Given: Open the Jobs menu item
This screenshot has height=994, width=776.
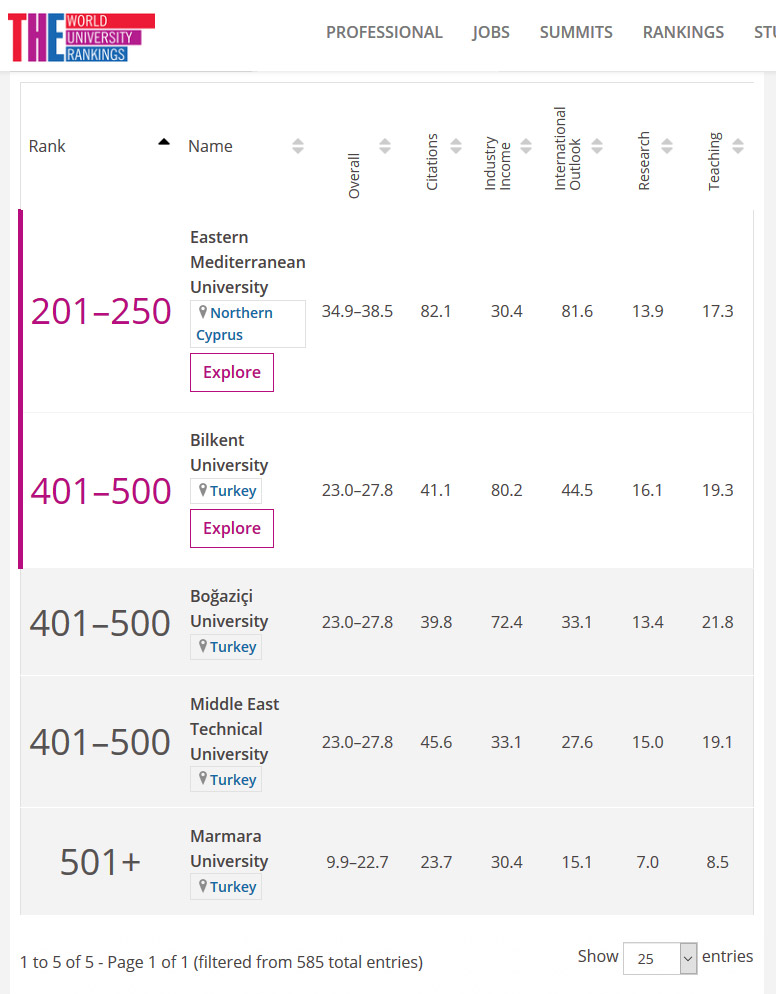Looking at the screenshot, I should 491,32.
